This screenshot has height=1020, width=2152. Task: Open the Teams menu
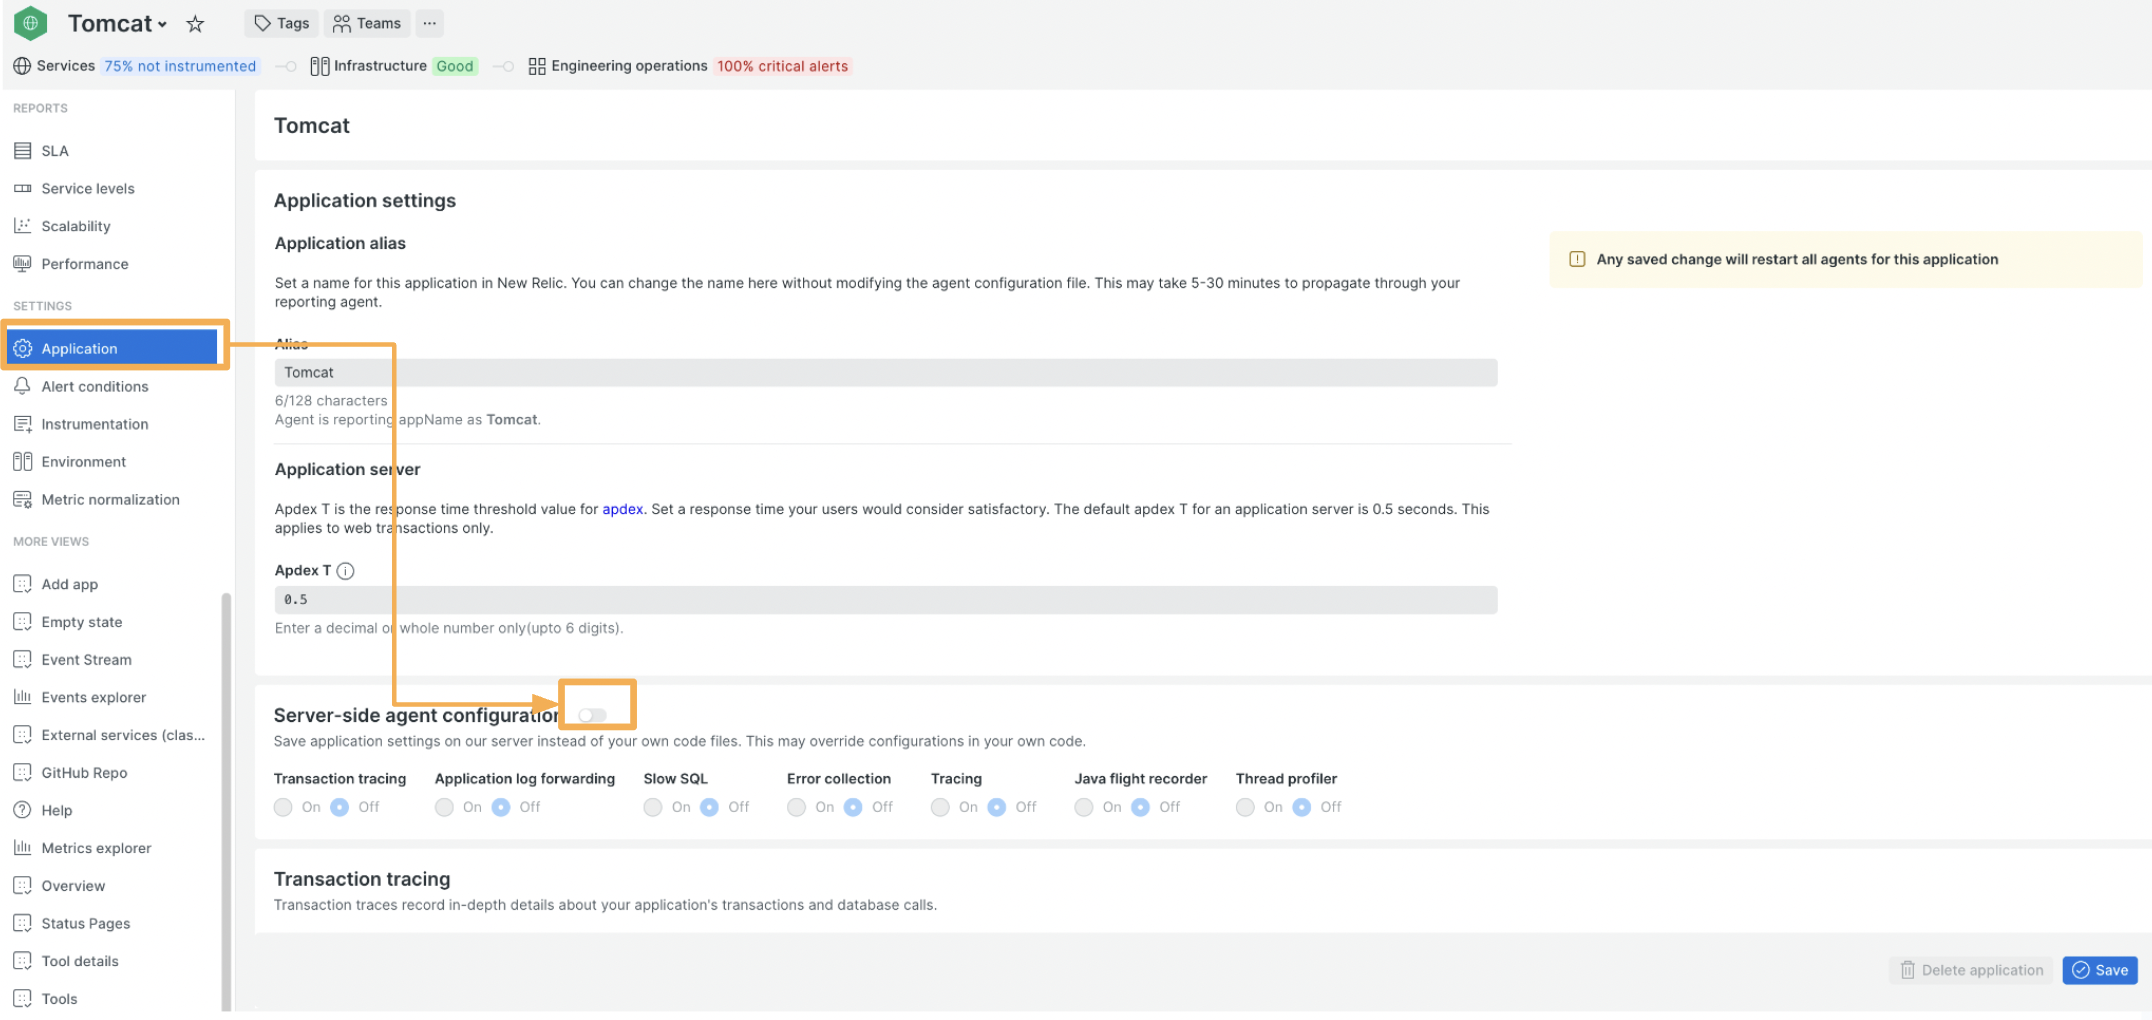click(367, 24)
